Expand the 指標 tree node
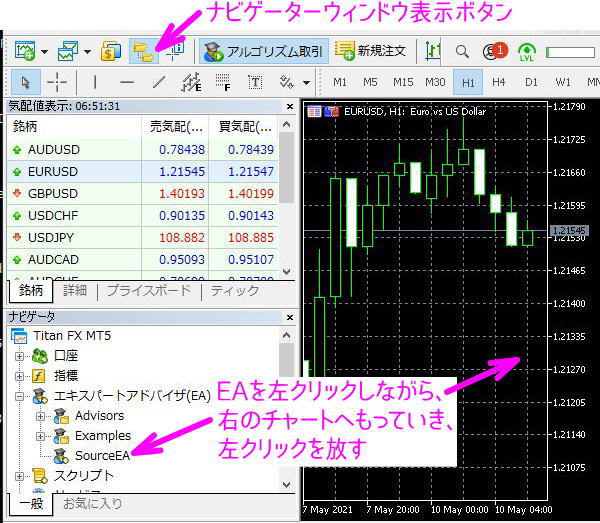This screenshot has height=523, width=600. pos(19,376)
